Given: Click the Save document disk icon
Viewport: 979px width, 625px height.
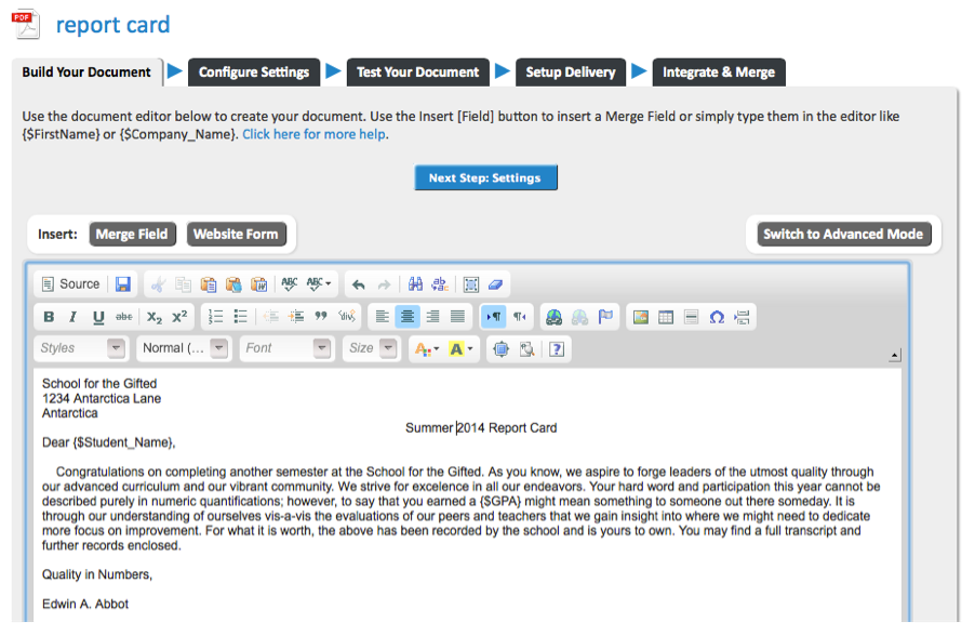Looking at the screenshot, I should (121, 284).
